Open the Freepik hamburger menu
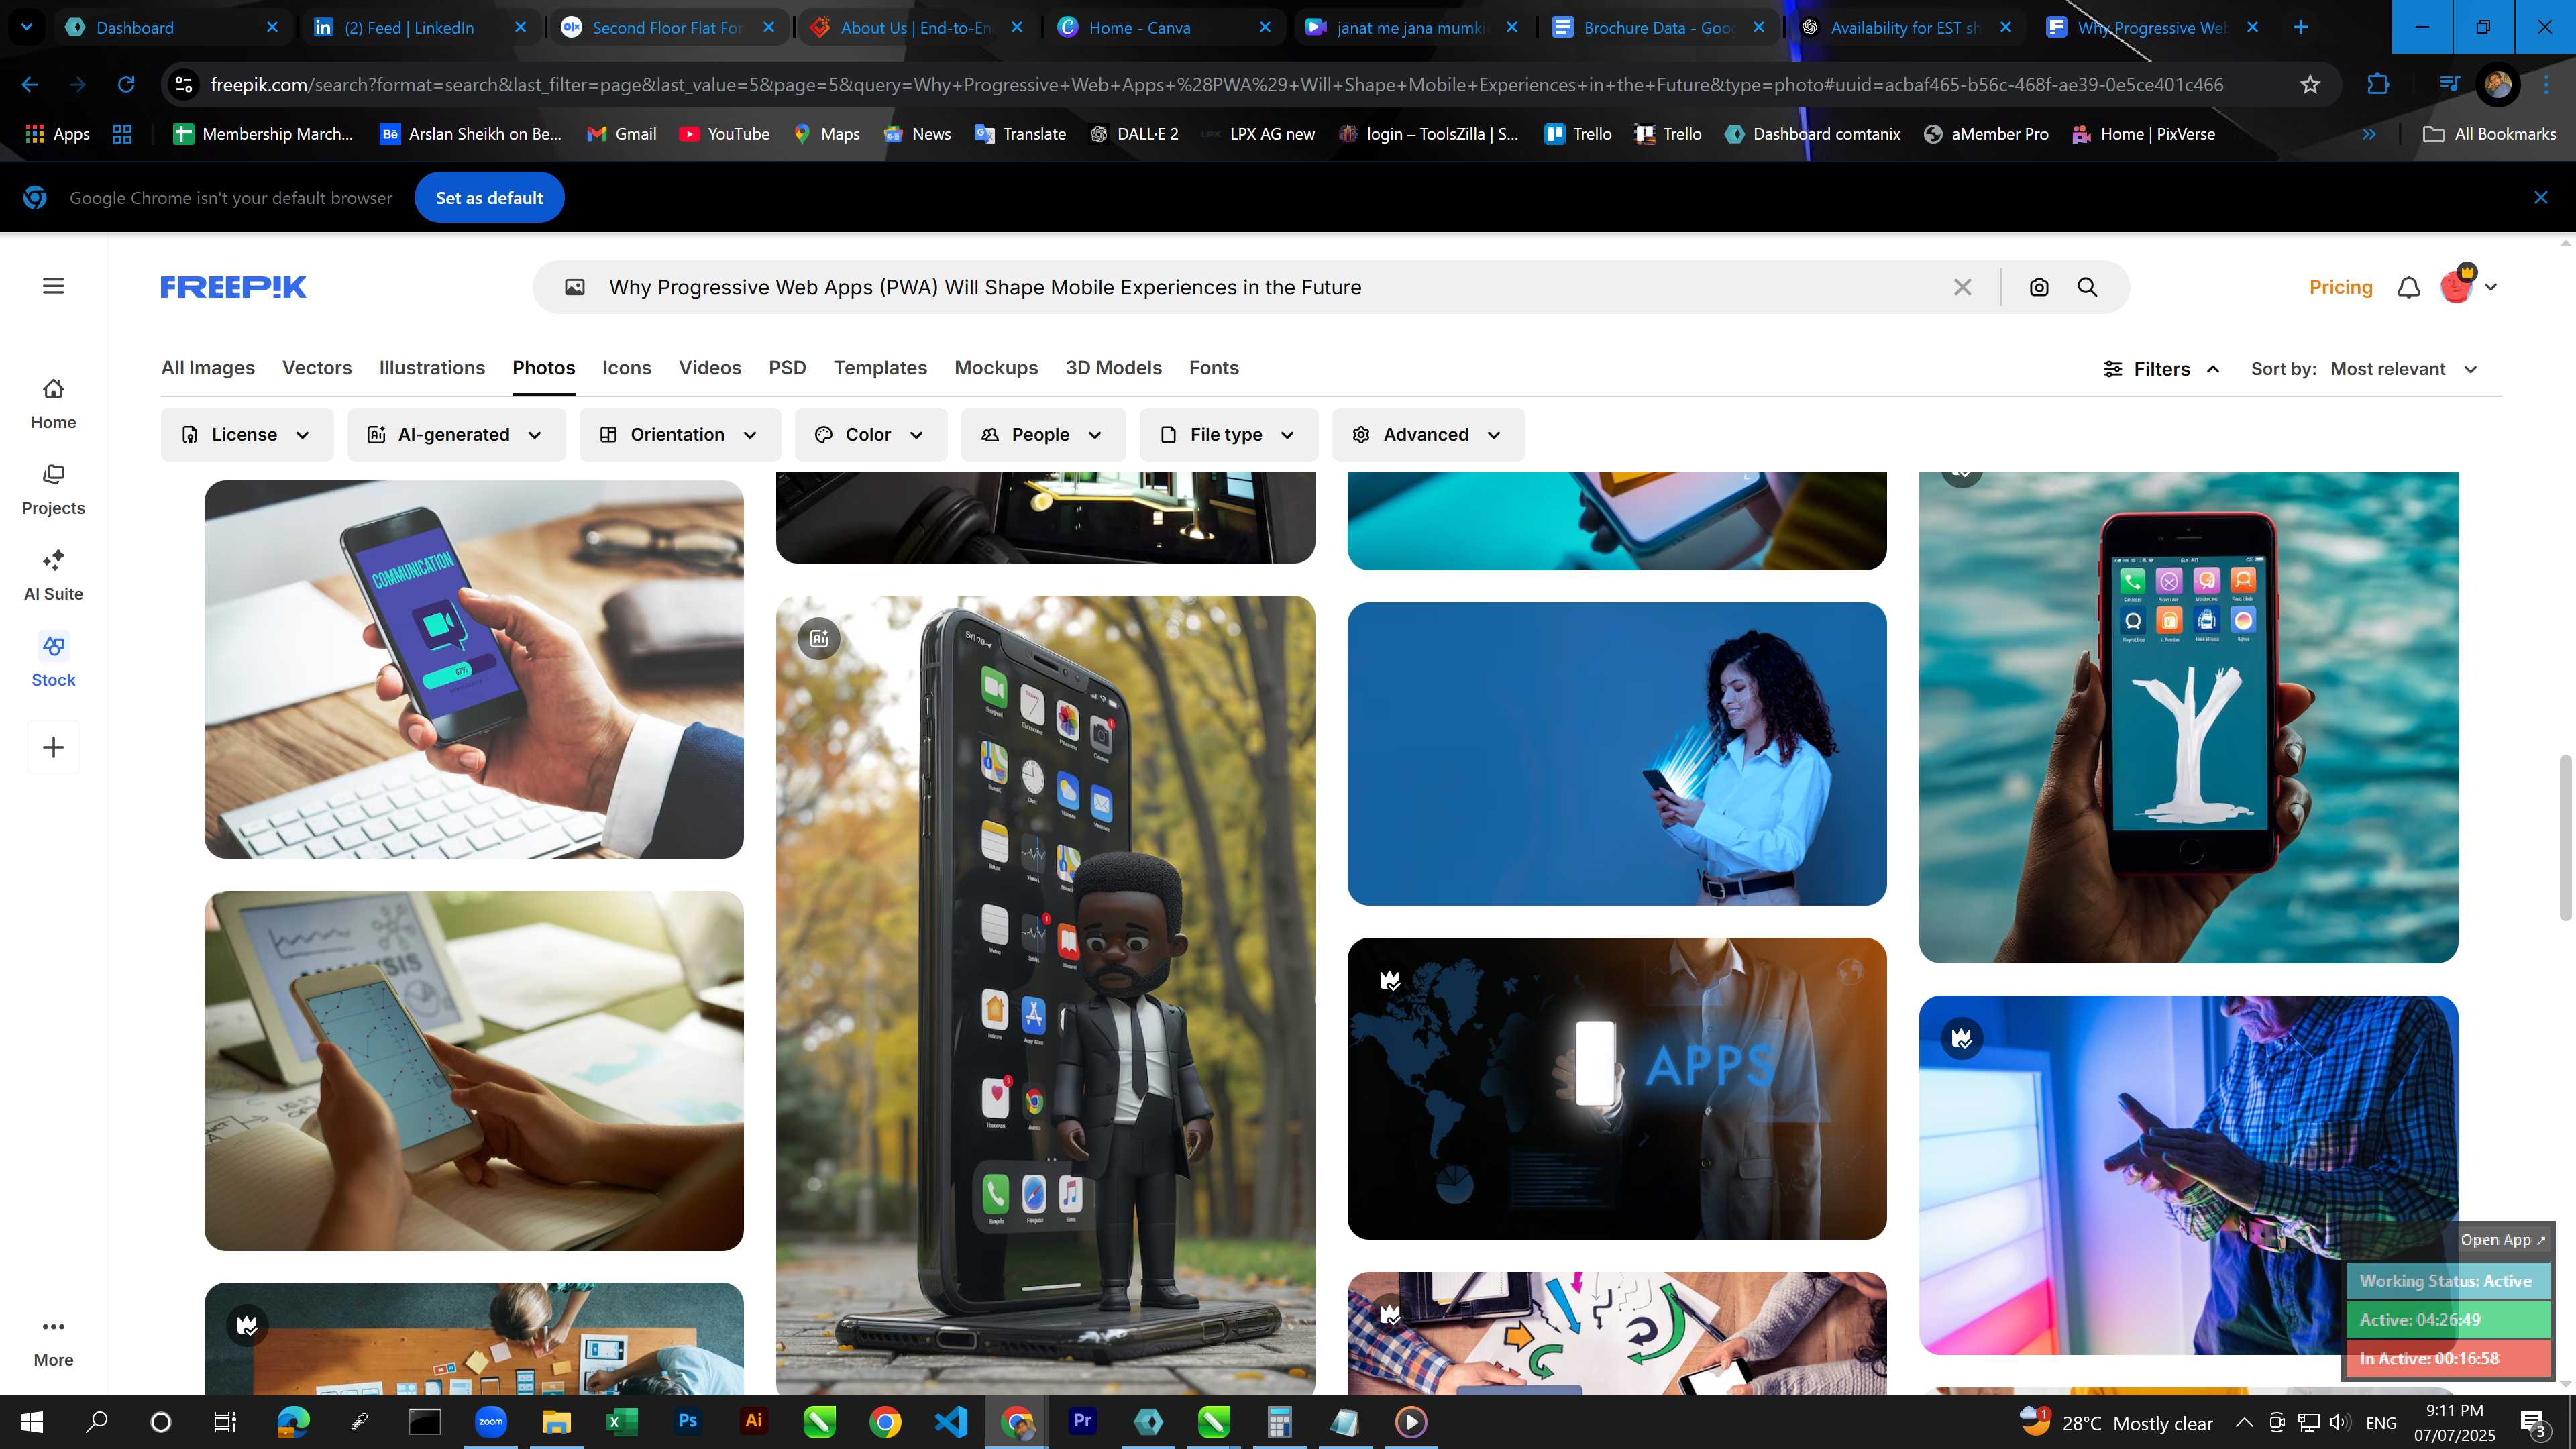This screenshot has height=1449, width=2576. 54,287
